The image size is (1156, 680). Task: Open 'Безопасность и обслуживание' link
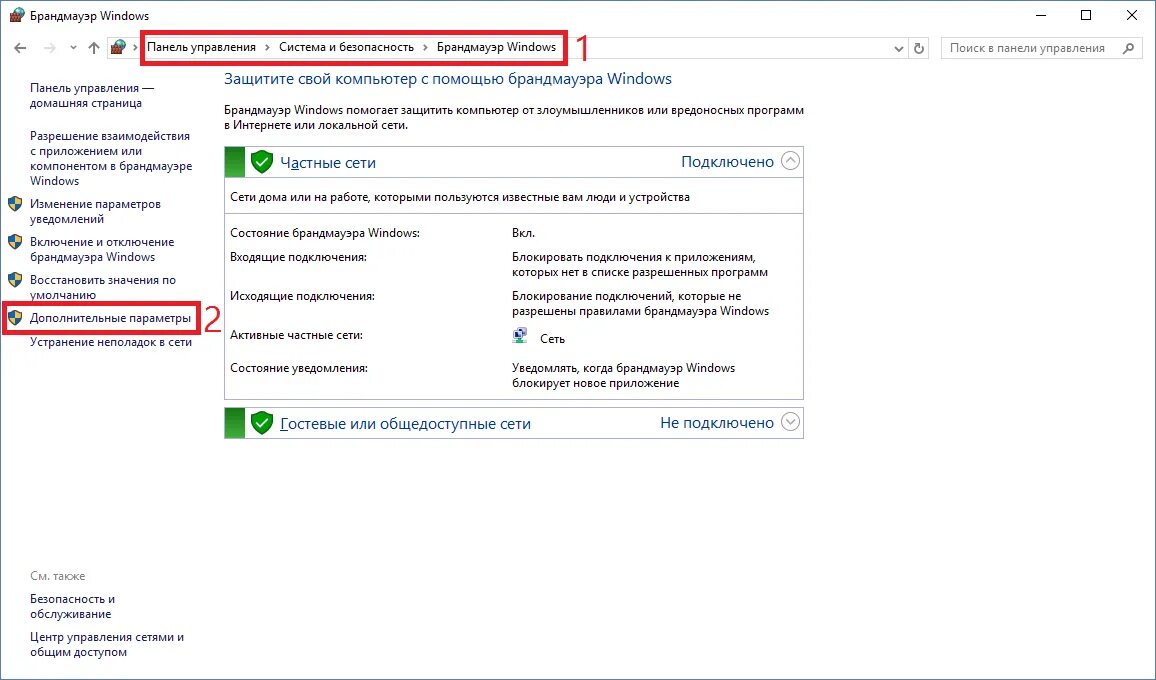tap(72, 606)
